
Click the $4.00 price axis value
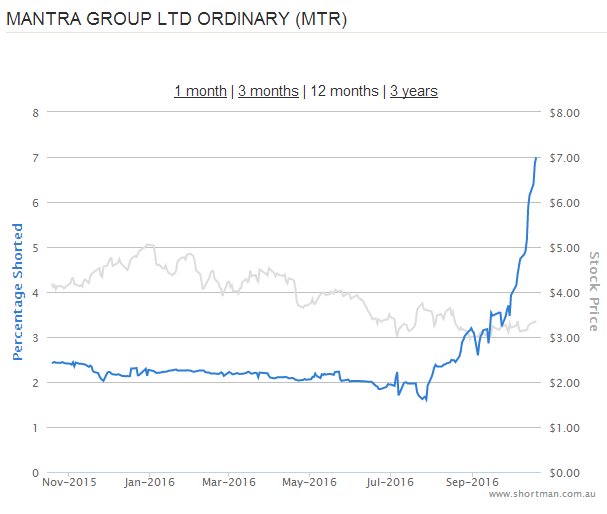[564, 293]
